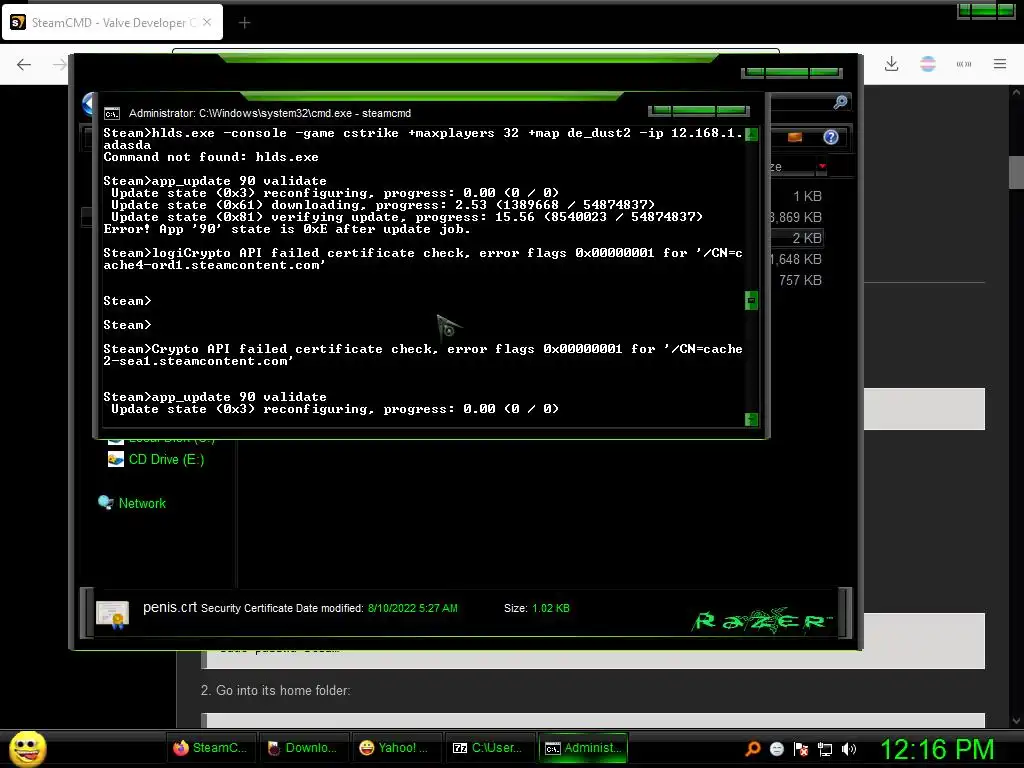This screenshot has width=1024, height=768.
Task: Click the cache2-sea1.steamcontent.com error text
Action: pyautogui.click(x=423, y=355)
